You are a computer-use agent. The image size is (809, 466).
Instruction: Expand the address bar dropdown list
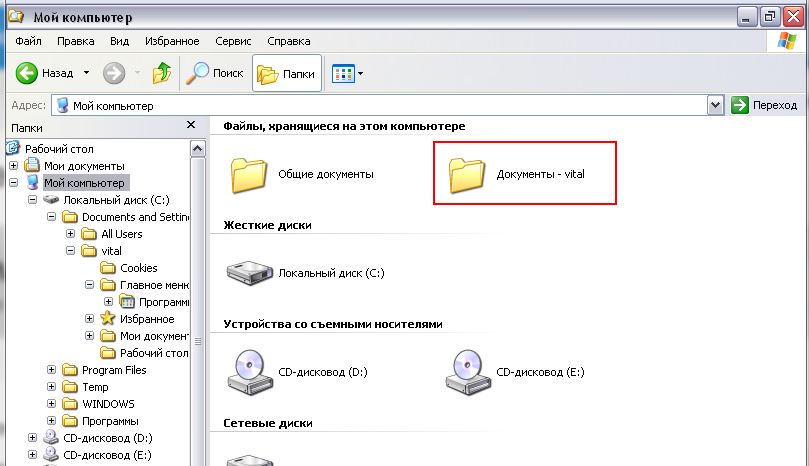point(715,106)
